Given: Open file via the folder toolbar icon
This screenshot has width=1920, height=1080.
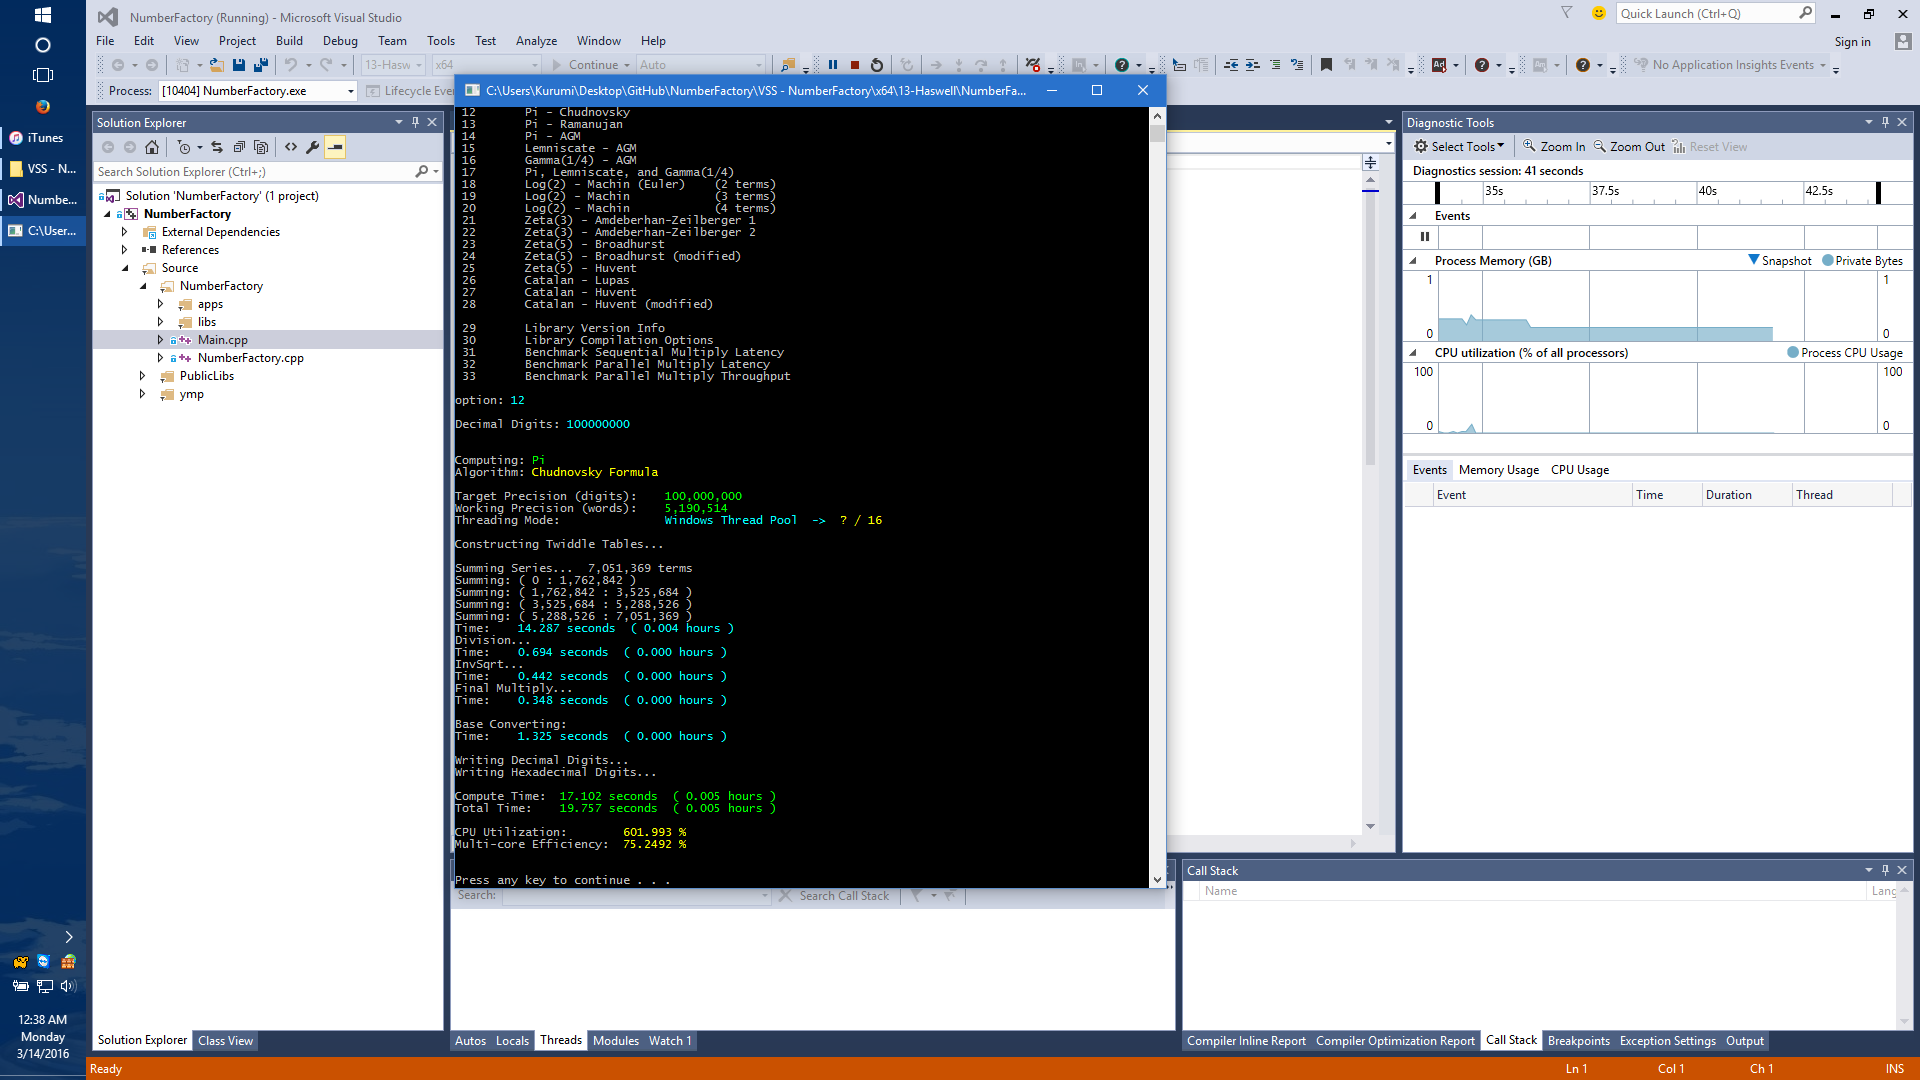Looking at the screenshot, I should pos(216,65).
